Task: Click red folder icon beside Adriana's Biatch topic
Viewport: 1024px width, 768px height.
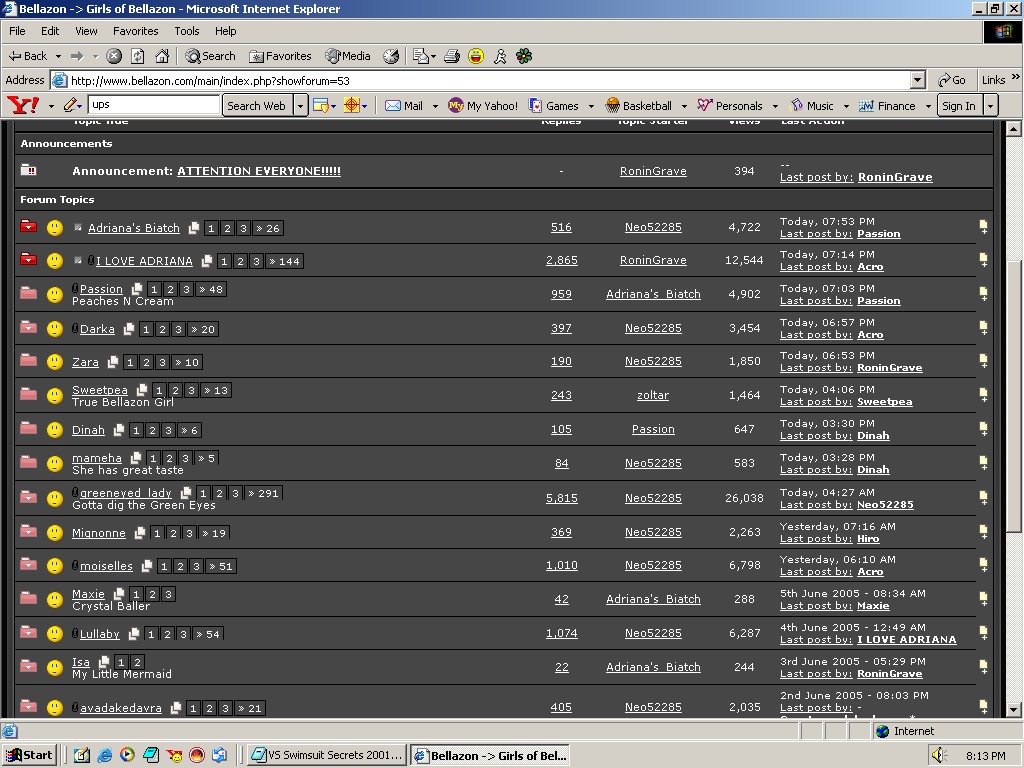Action: (29, 227)
